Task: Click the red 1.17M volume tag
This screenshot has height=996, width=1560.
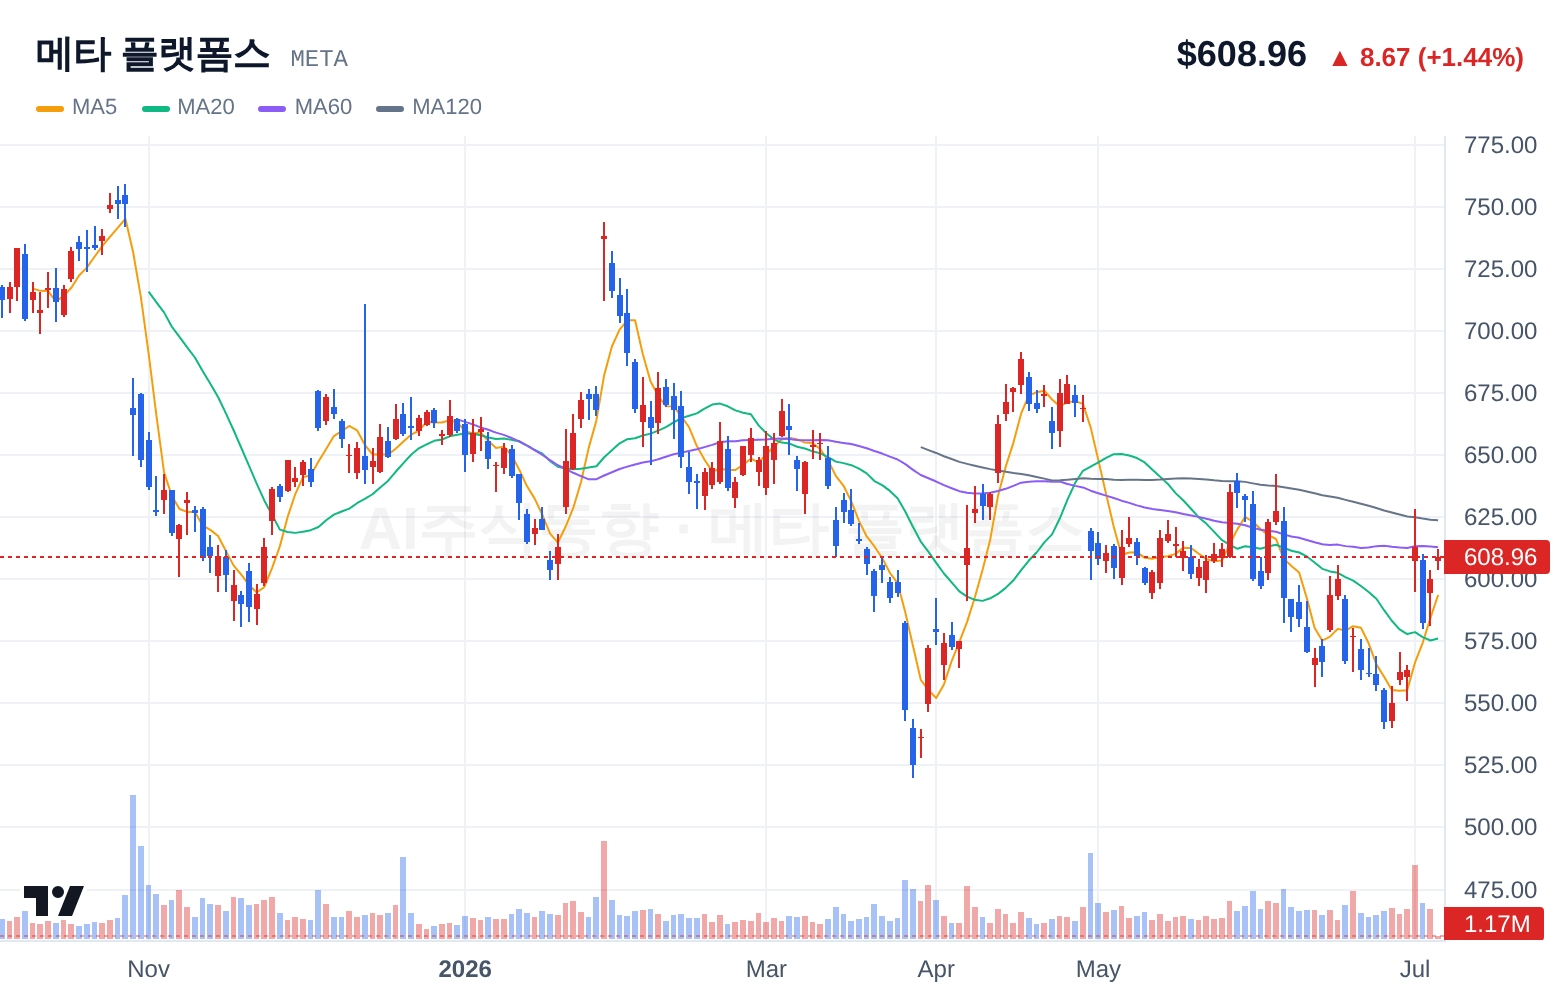Action: pyautogui.click(x=1495, y=924)
